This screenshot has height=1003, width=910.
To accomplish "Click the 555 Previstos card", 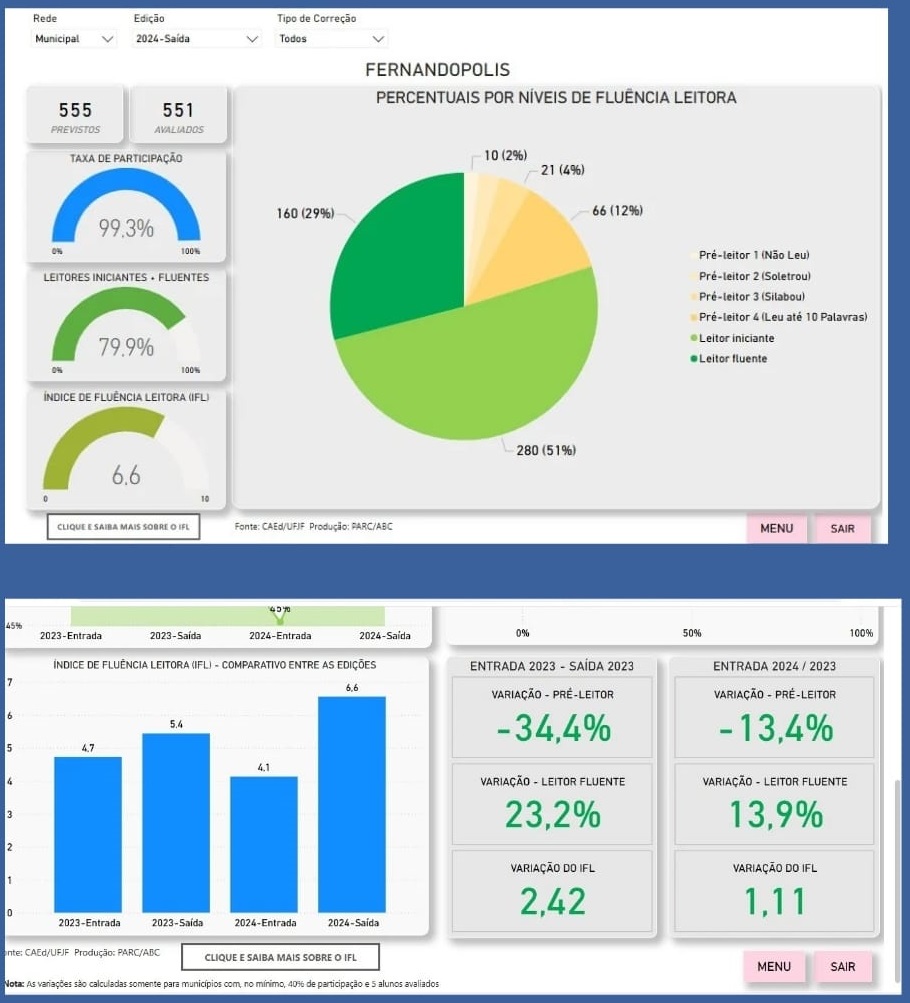I will pyautogui.click(x=75, y=115).
